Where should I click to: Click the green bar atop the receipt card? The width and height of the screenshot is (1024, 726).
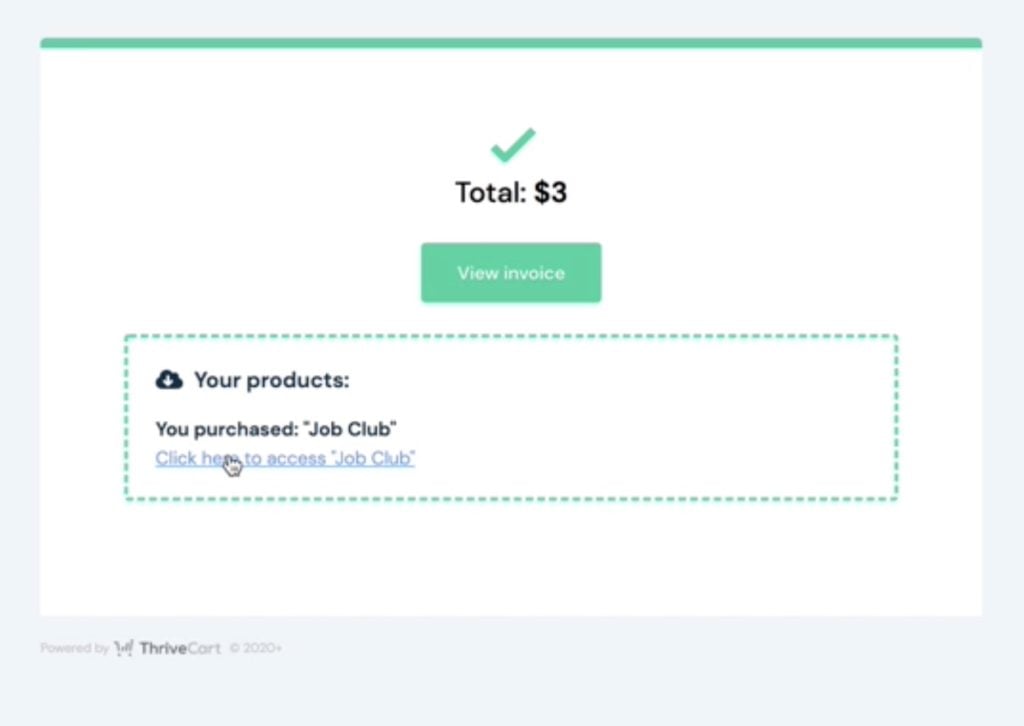click(x=511, y=43)
